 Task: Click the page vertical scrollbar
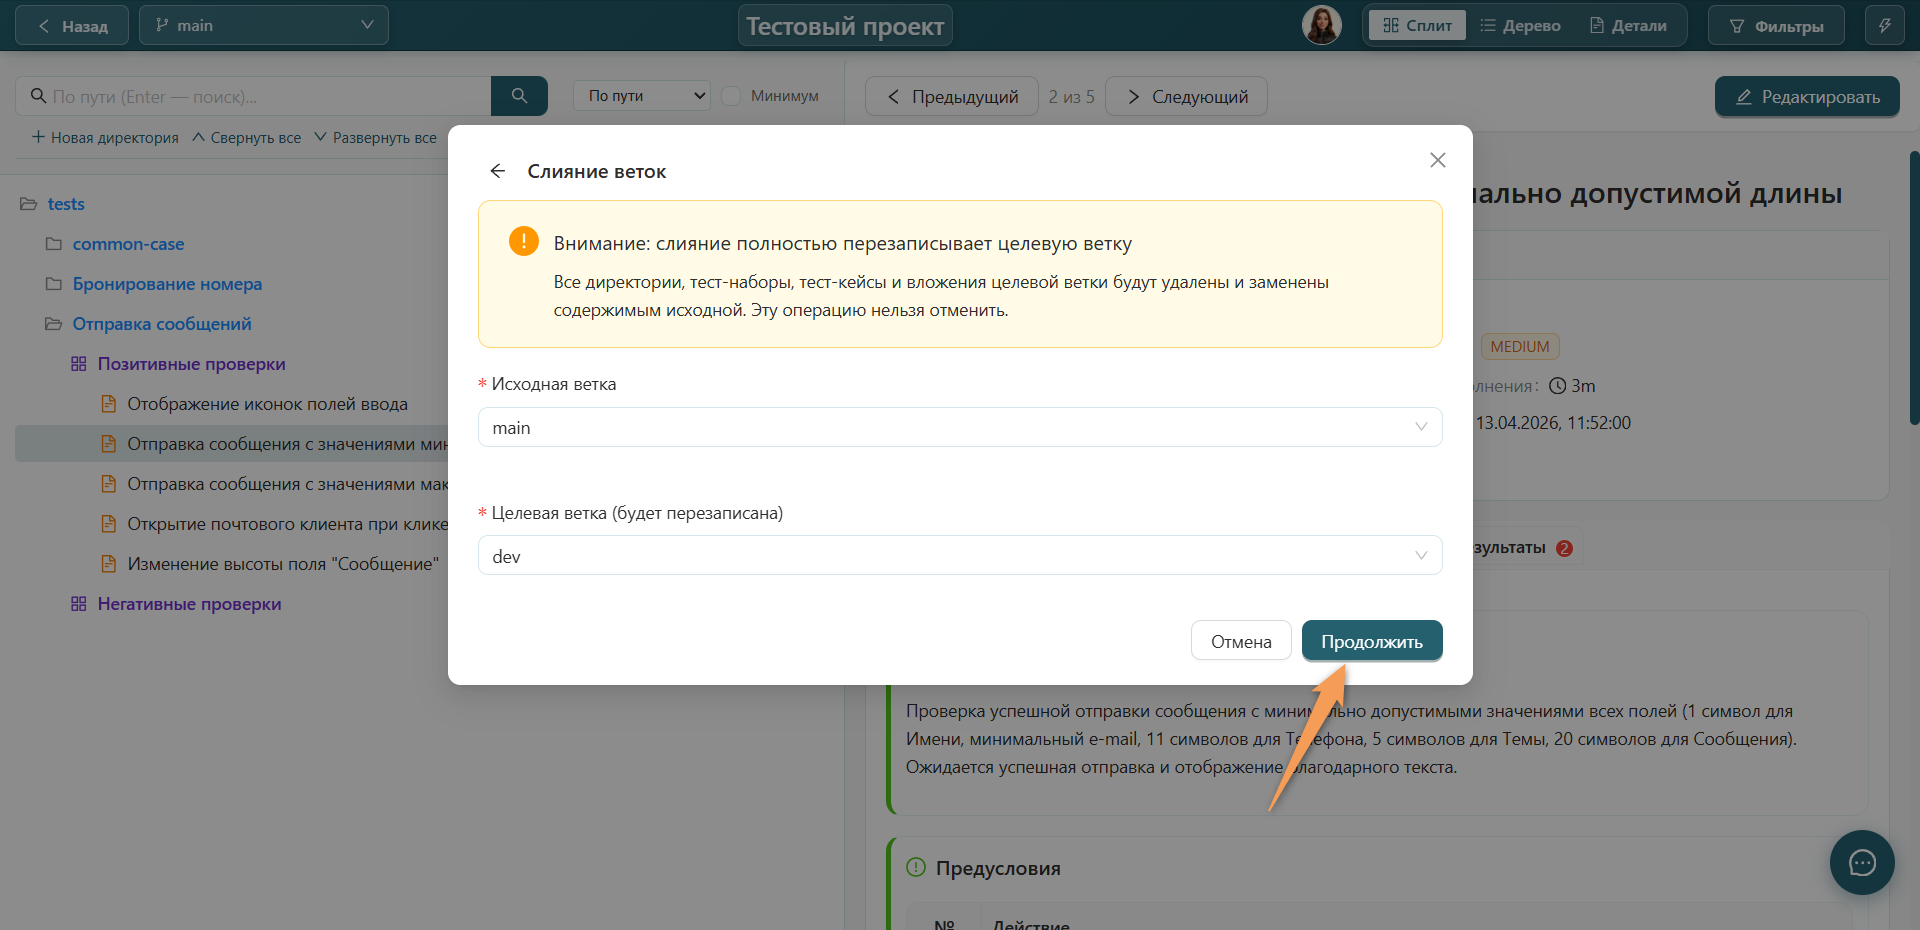pyautogui.click(x=1914, y=288)
